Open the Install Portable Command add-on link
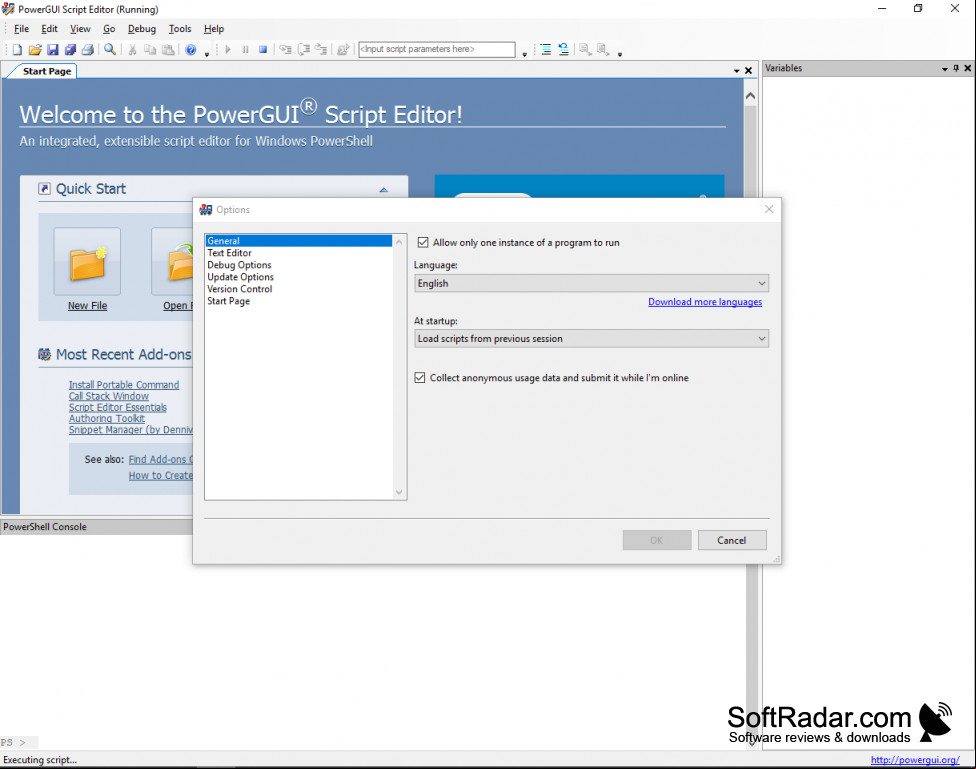 [x=124, y=385]
